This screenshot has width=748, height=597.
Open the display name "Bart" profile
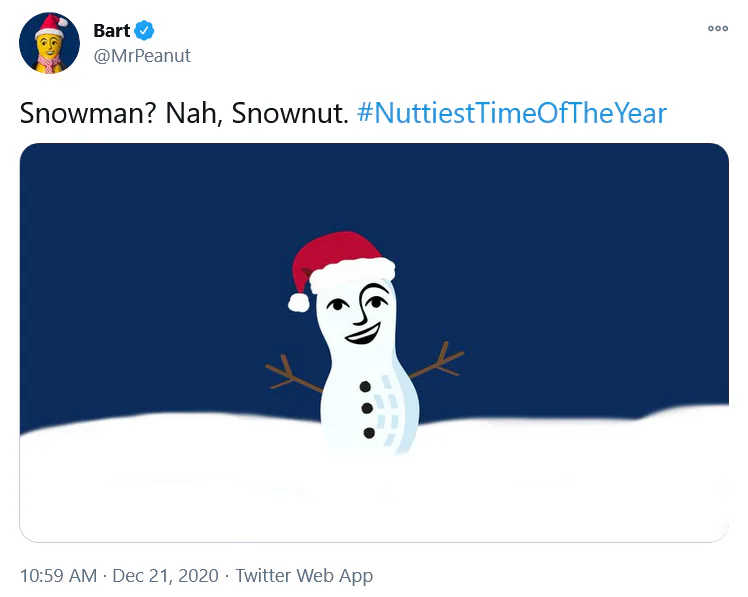click(112, 31)
